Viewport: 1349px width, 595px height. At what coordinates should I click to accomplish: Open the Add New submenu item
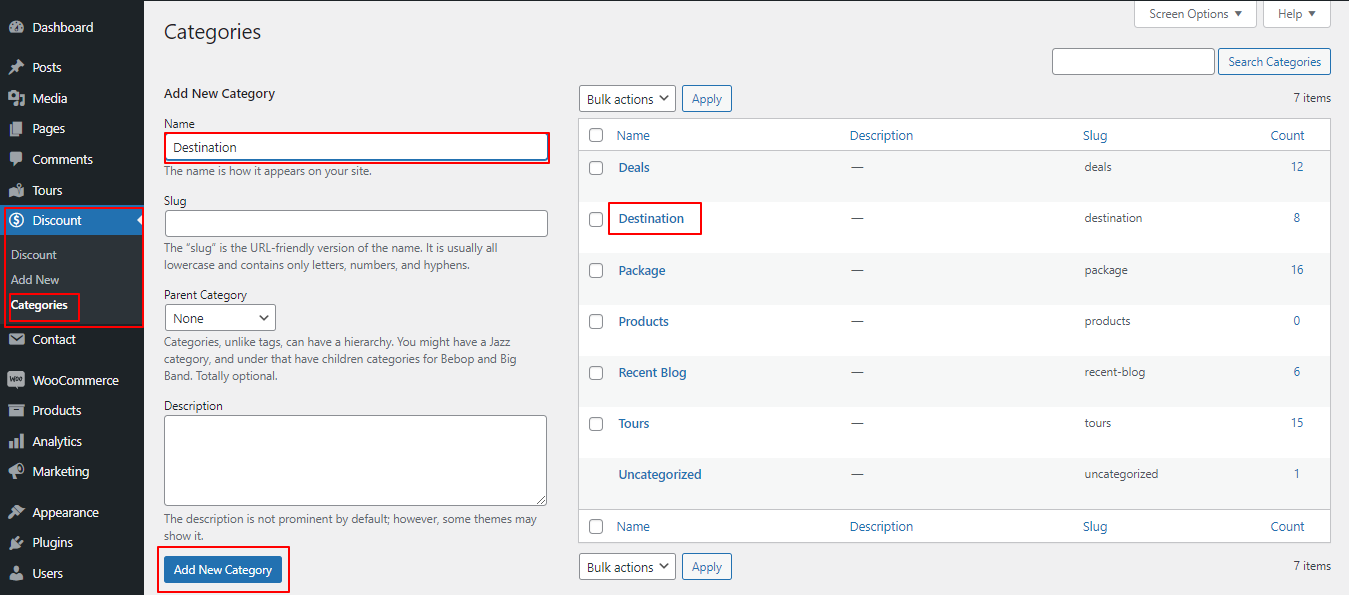coord(35,280)
